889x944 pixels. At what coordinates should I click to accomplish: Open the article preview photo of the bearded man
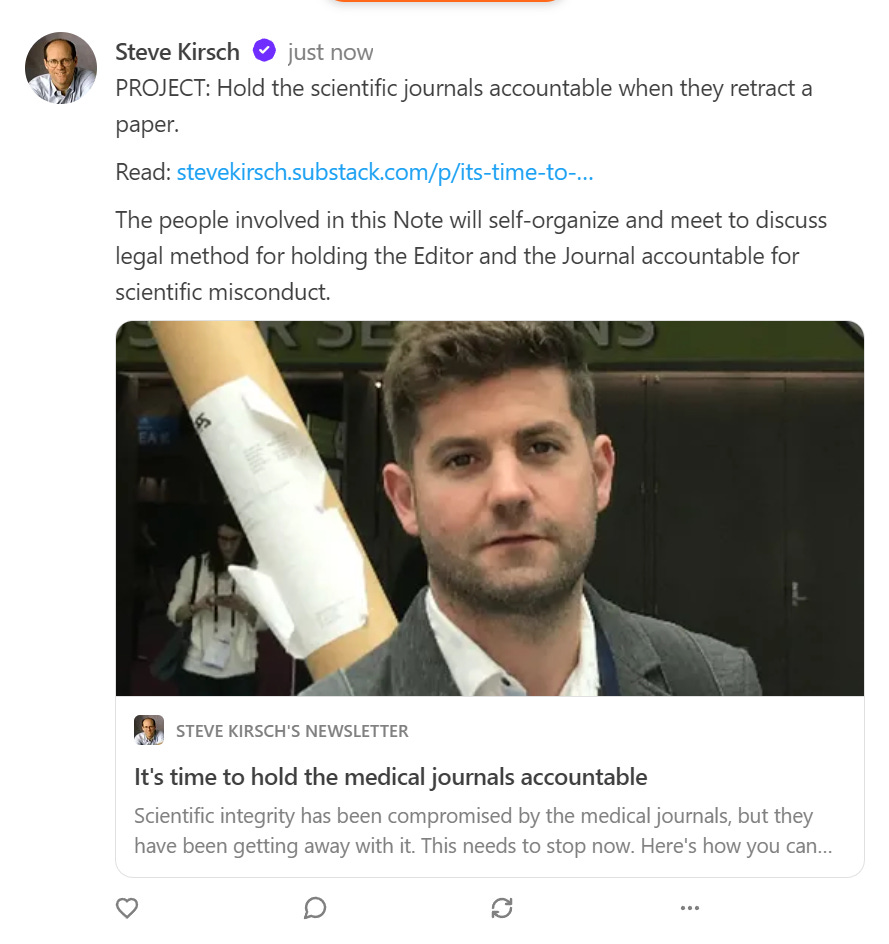tap(489, 508)
